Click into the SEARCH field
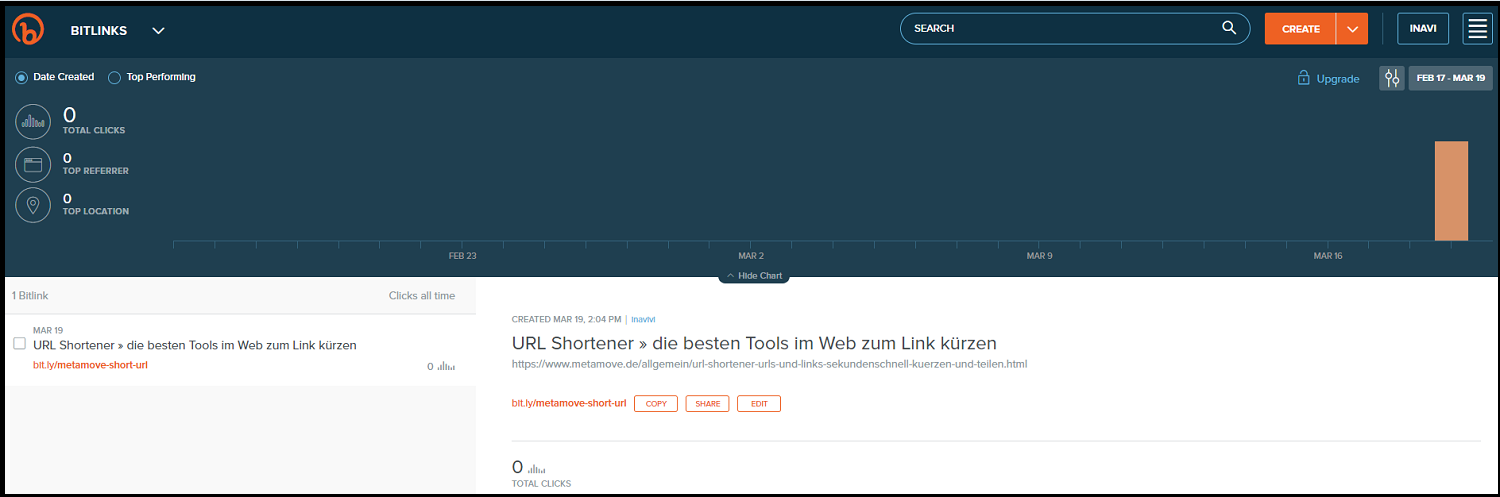The width and height of the screenshot is (1500, 497). tap(1075, 28)
